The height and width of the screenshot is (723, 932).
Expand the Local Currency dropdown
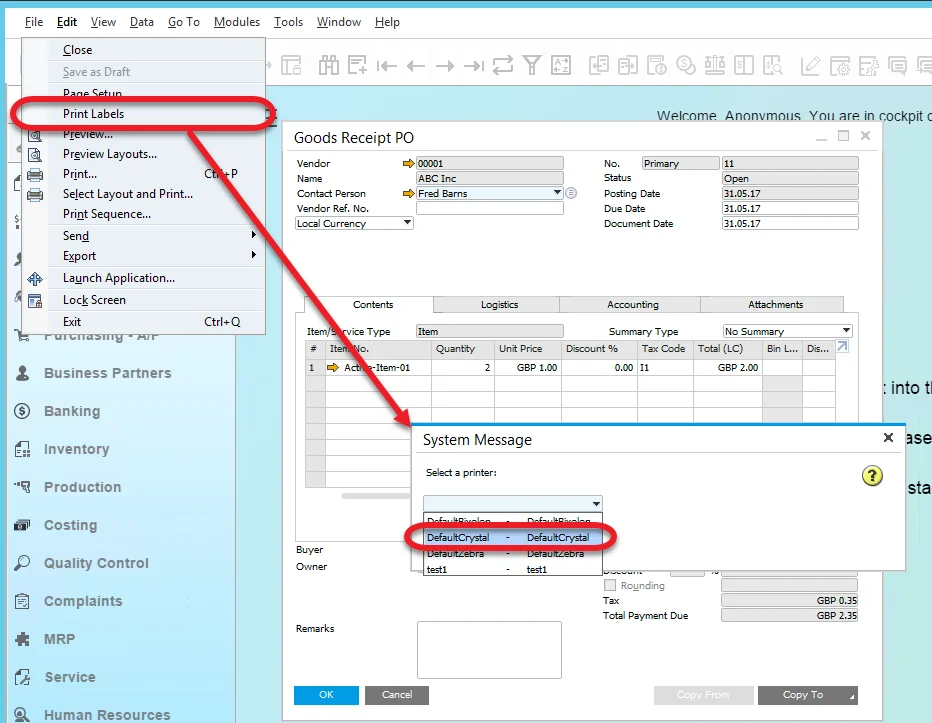pos(407,224)
